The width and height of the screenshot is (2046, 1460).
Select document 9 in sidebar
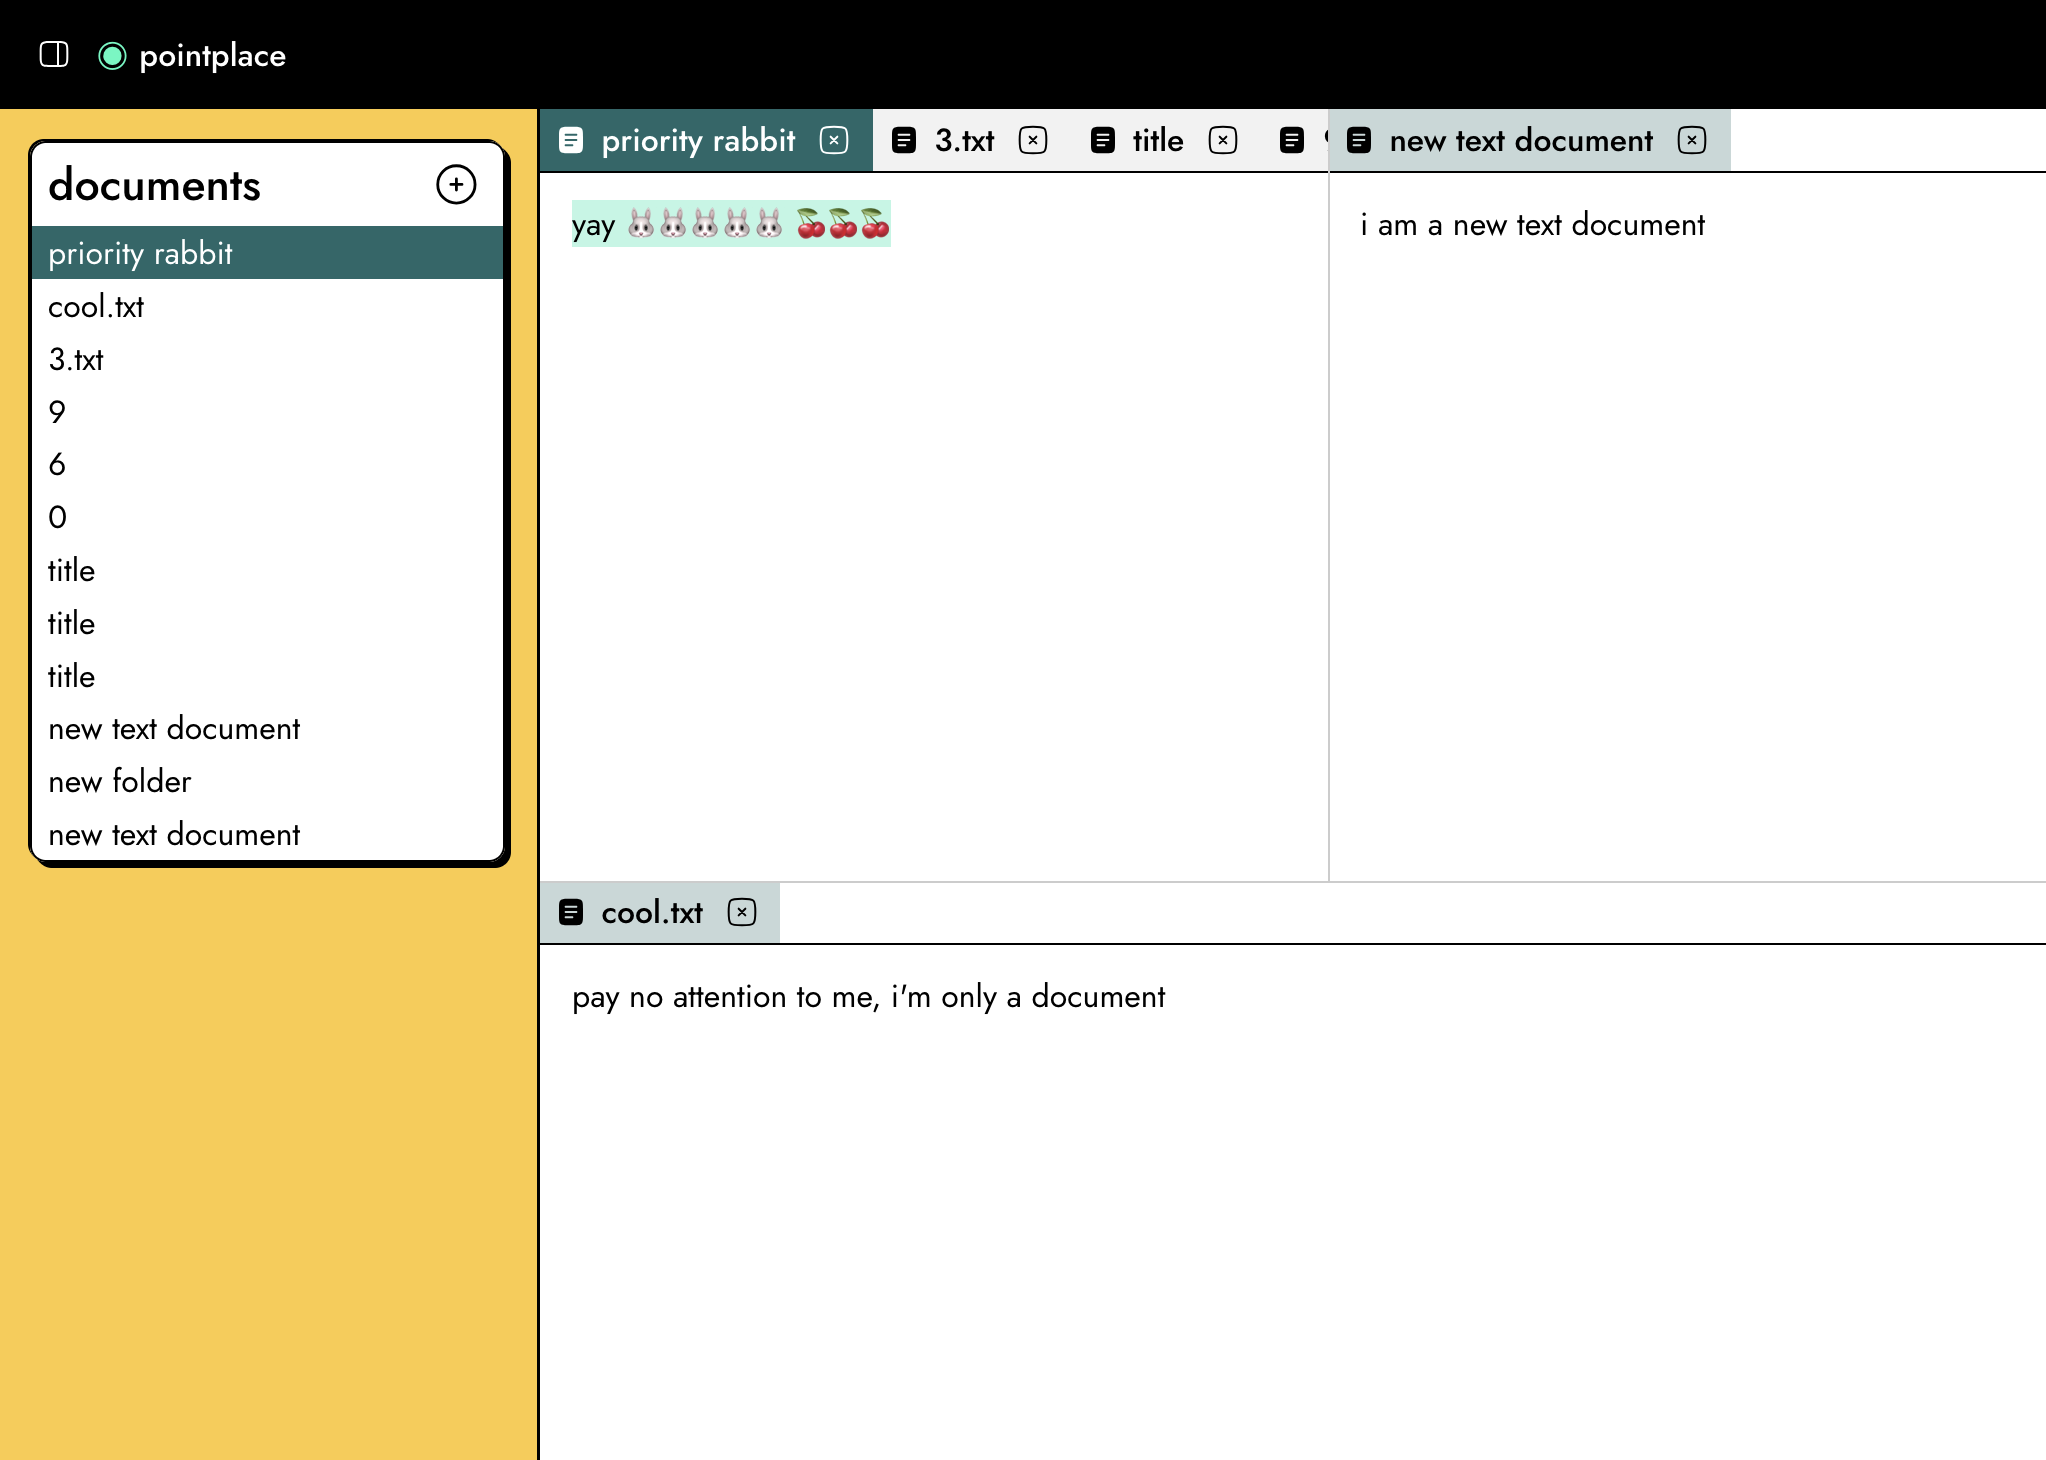click(x=57, y=412)
